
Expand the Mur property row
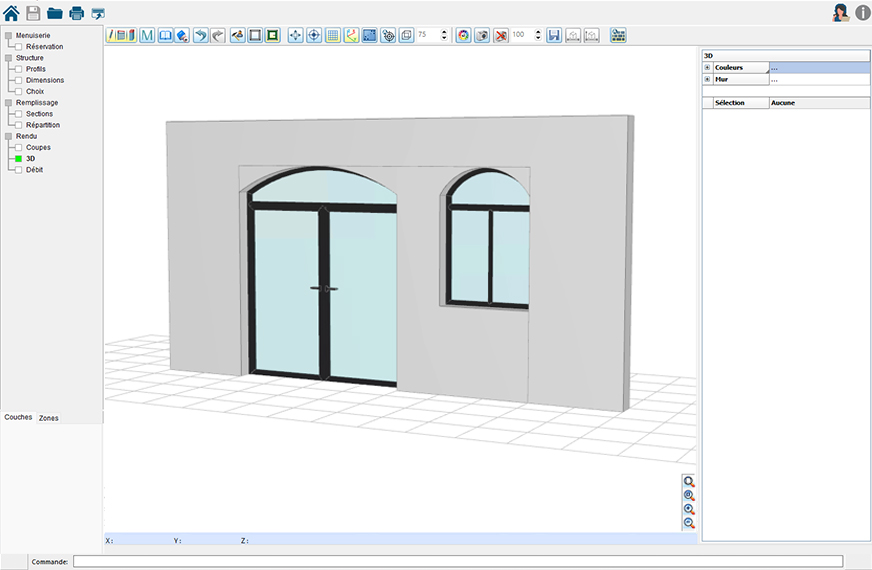point(707,79)
